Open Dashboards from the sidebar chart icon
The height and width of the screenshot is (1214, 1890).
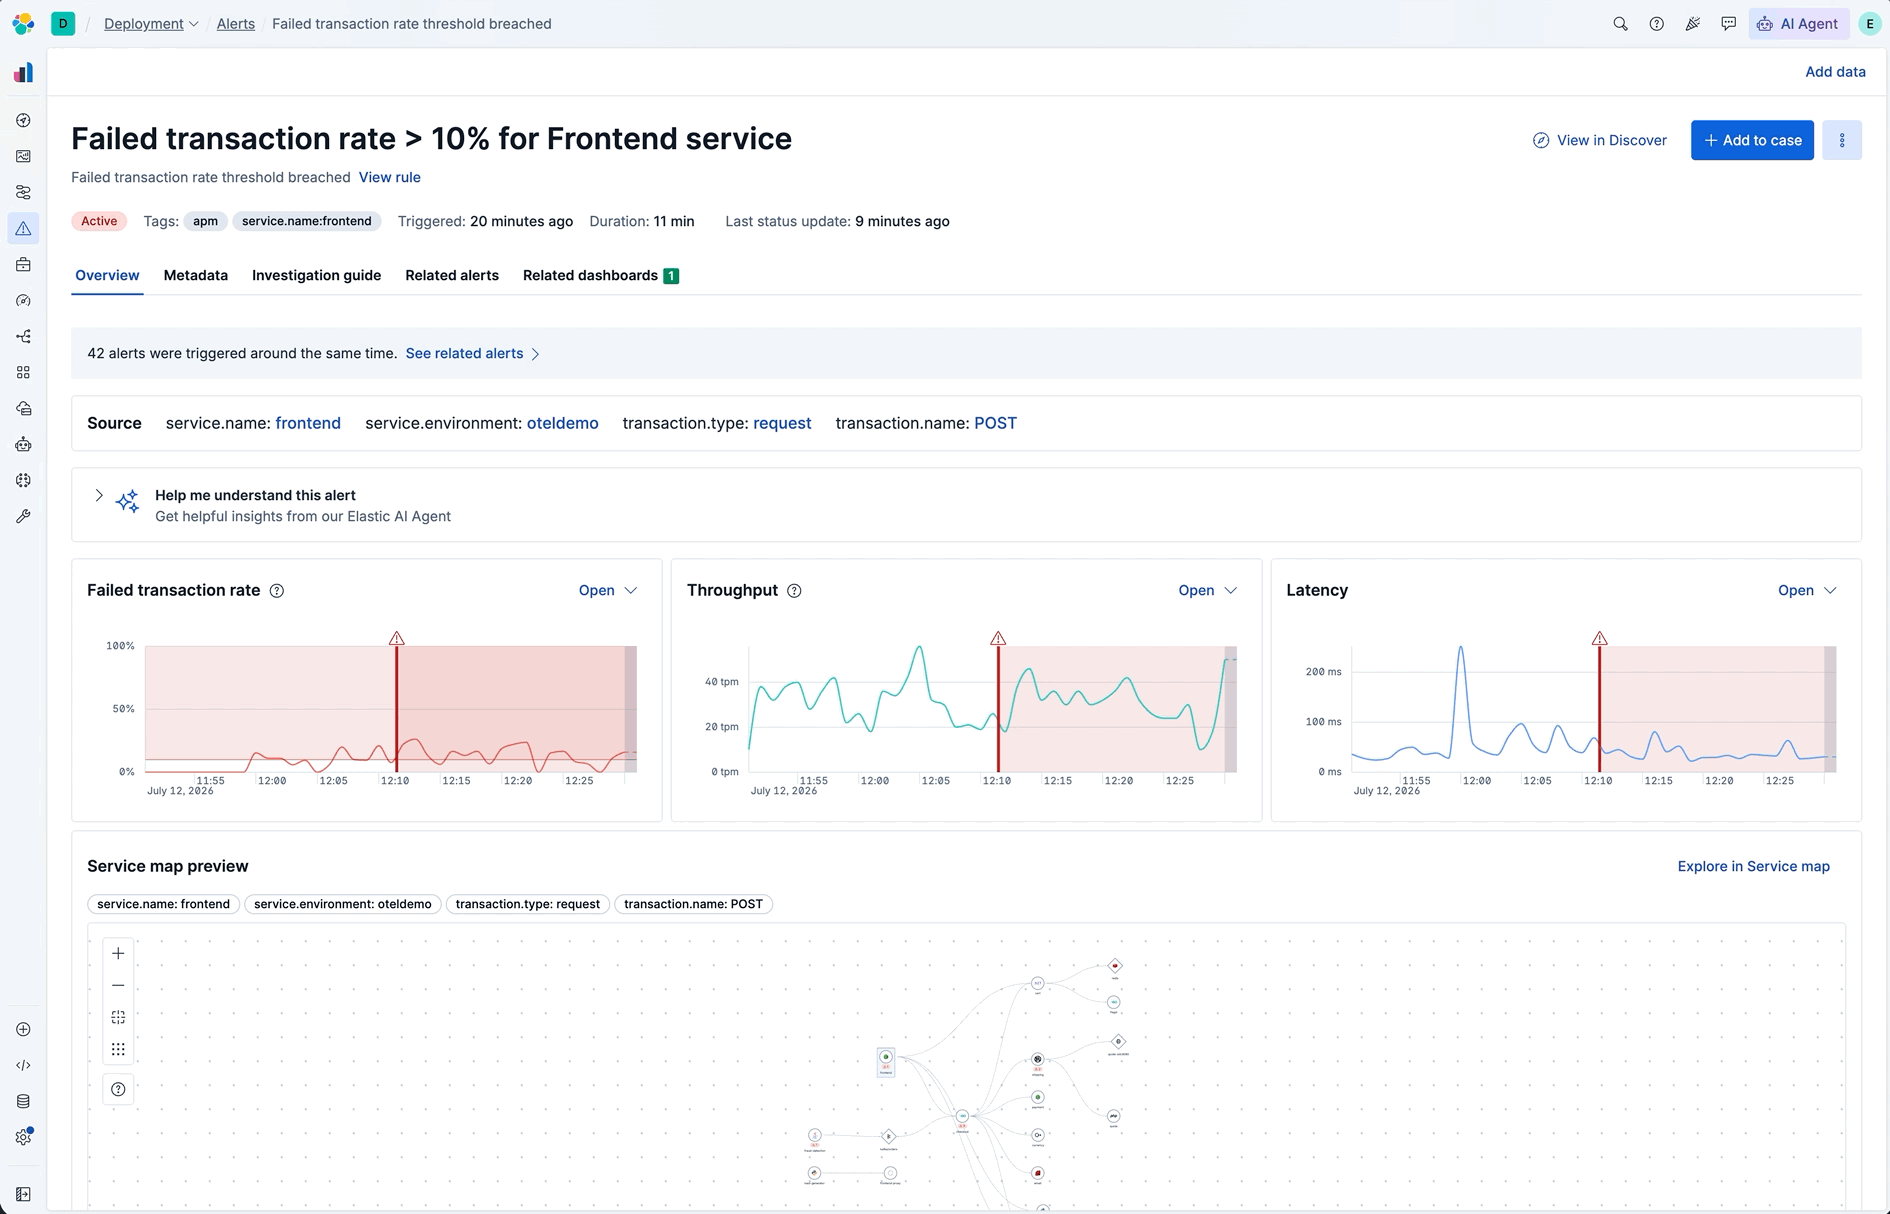23,156
